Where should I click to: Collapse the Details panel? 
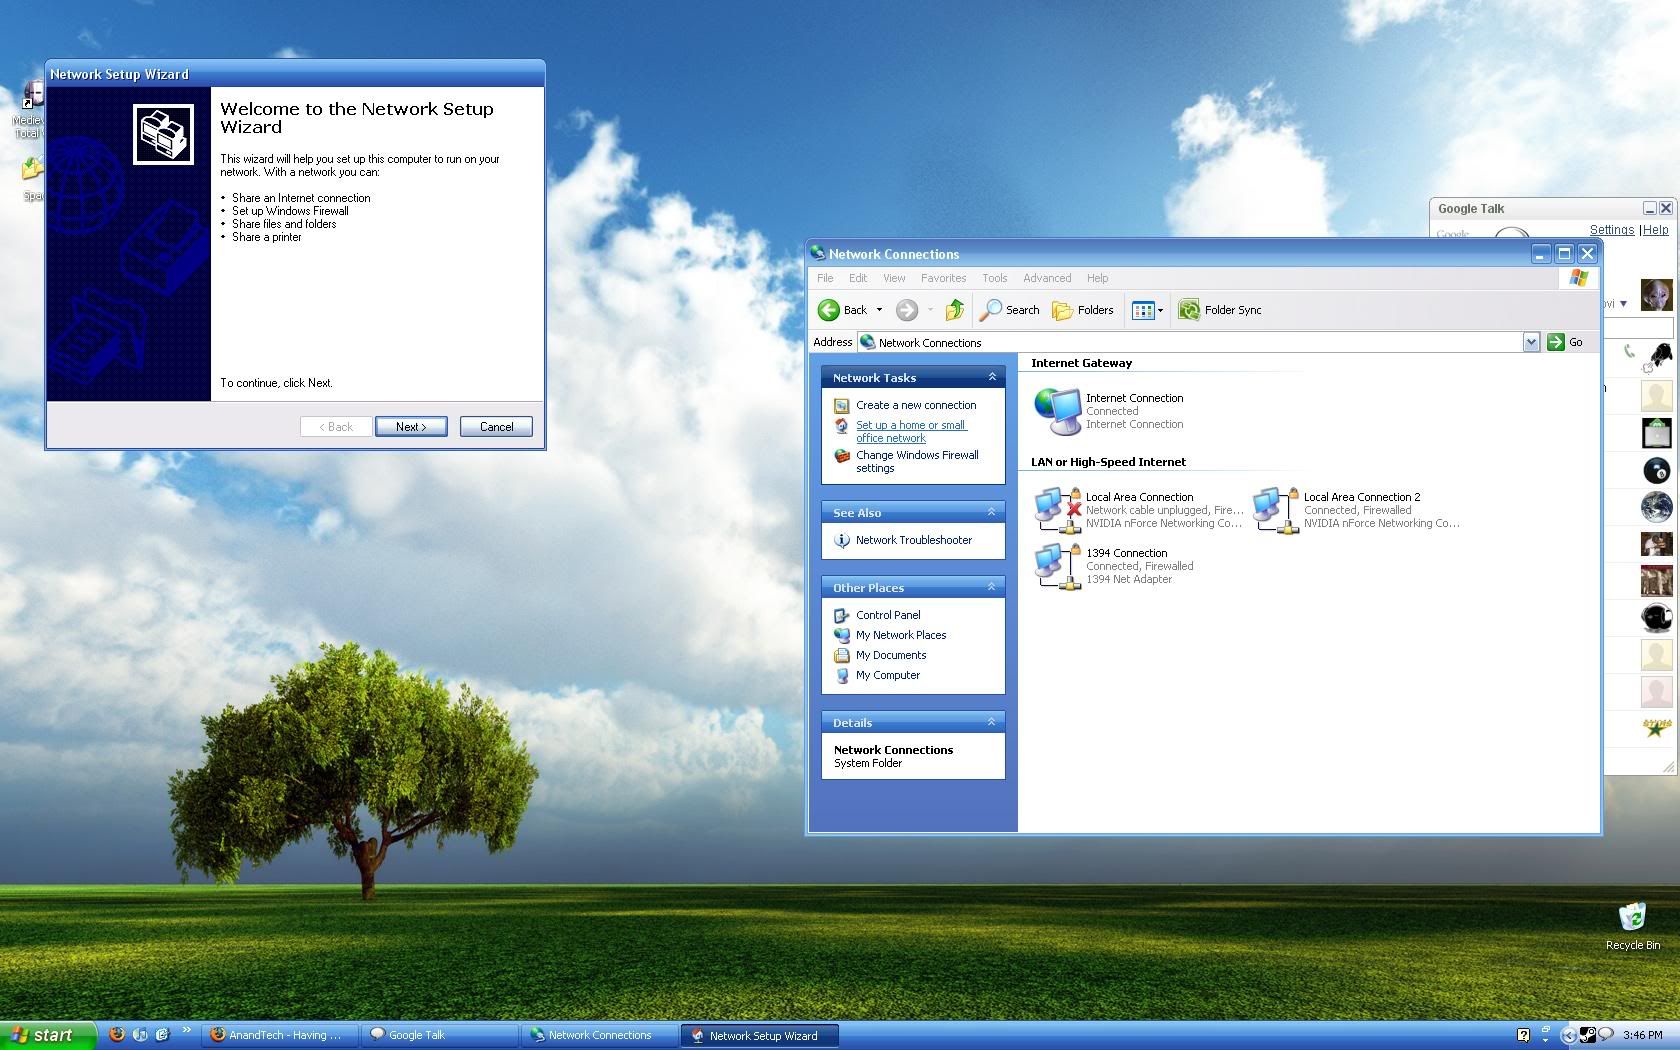pyautogui.click(x=992, y=722)
